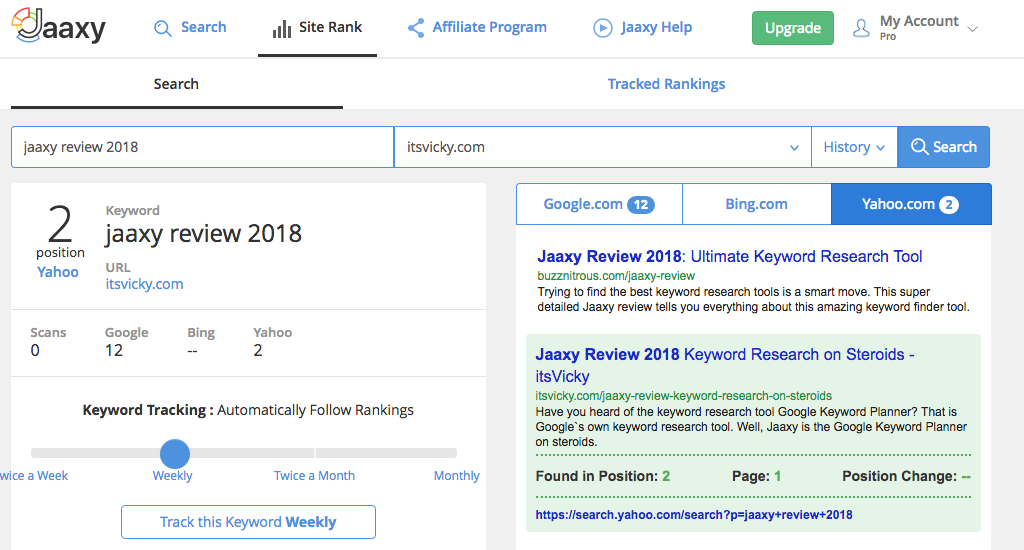Select the Yahoo.com results tab
Viewport: 1024px width, 550px height.
[911, 204]
